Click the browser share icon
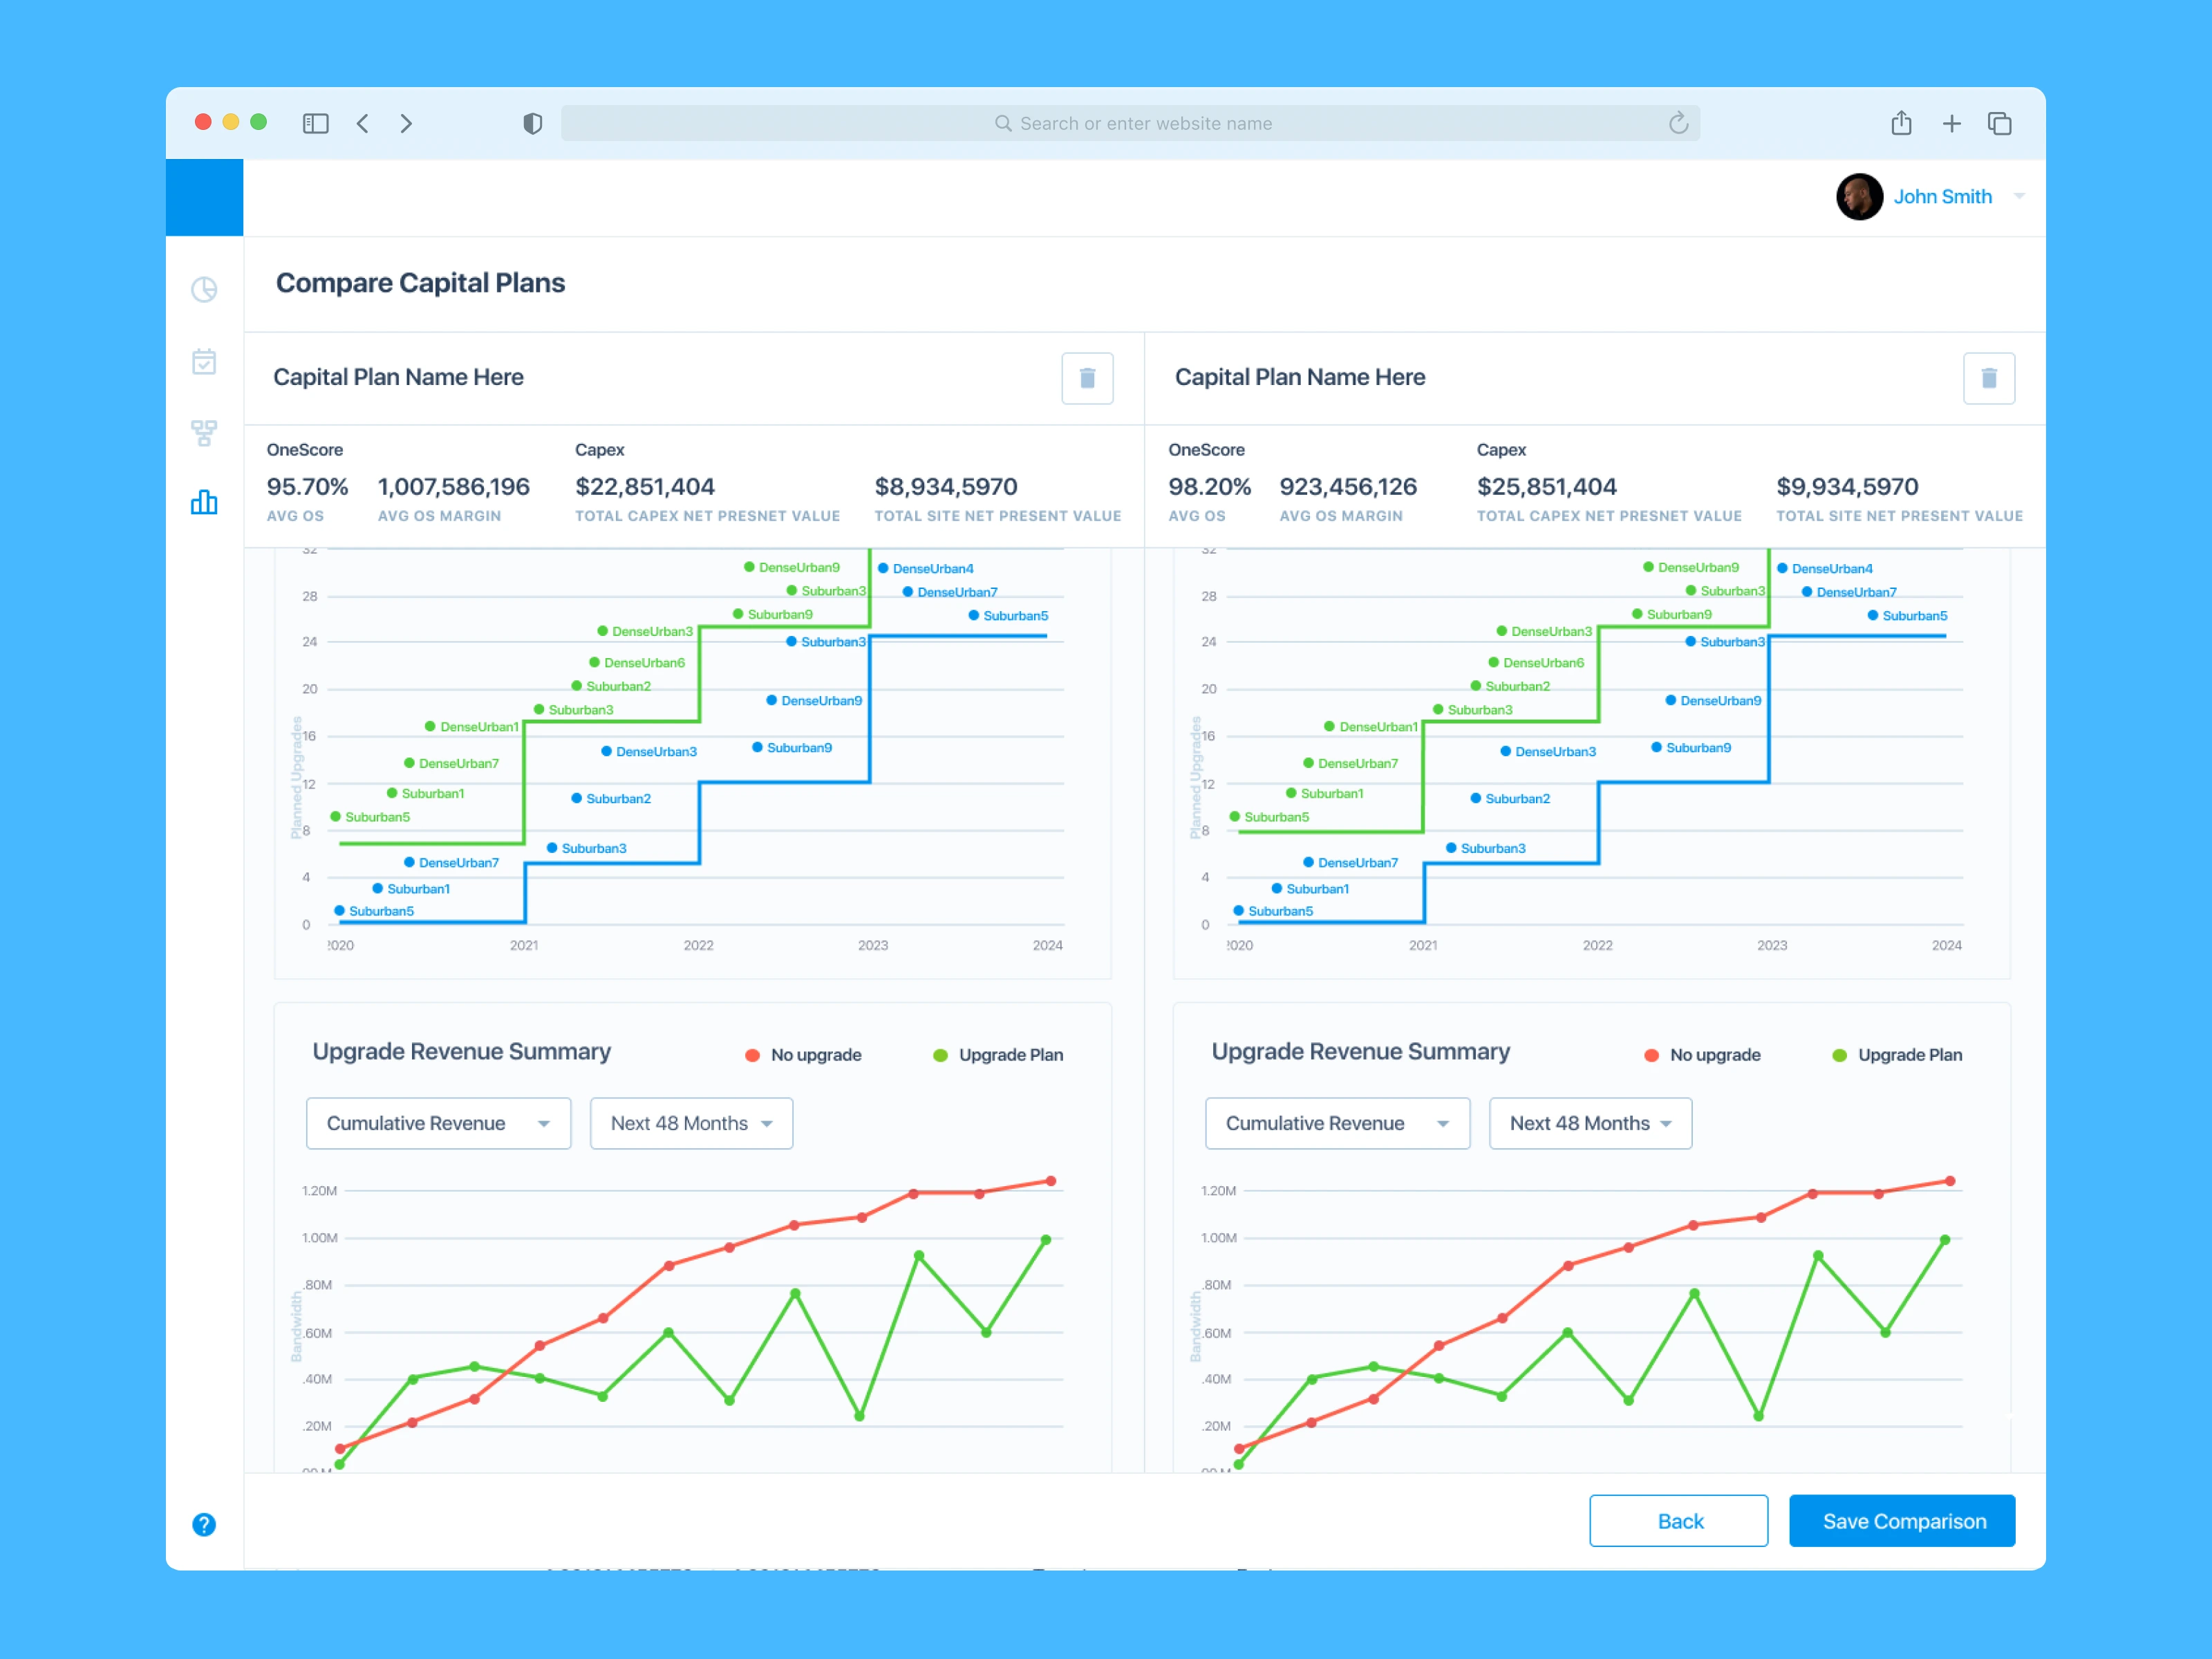Screen dimensions: 2212x1659 (1901, 123)
